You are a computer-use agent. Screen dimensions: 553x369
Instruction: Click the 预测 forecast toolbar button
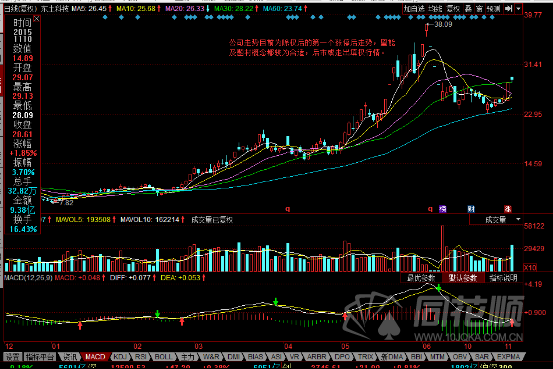(x=493, y=9)
